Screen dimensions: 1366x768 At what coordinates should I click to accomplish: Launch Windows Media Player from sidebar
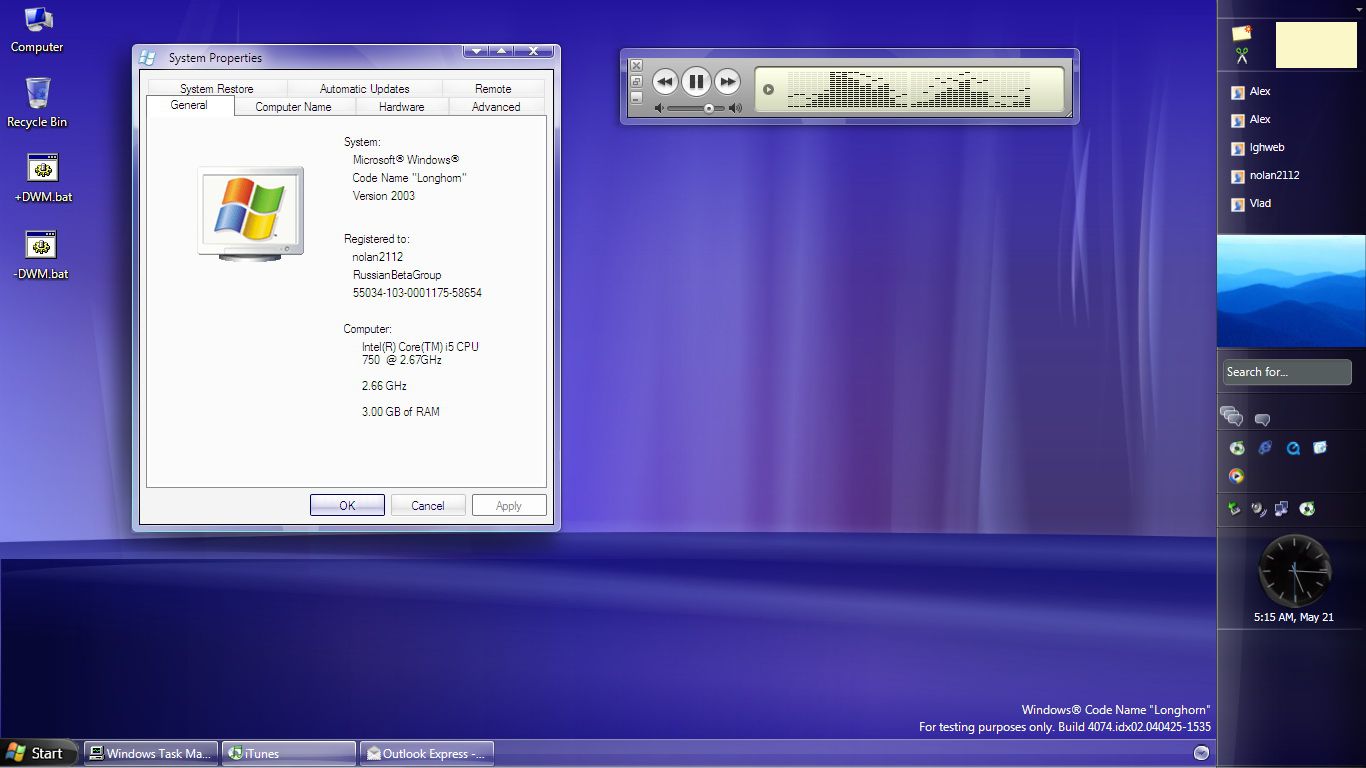pyautogui.click(x=1237, y=476)
